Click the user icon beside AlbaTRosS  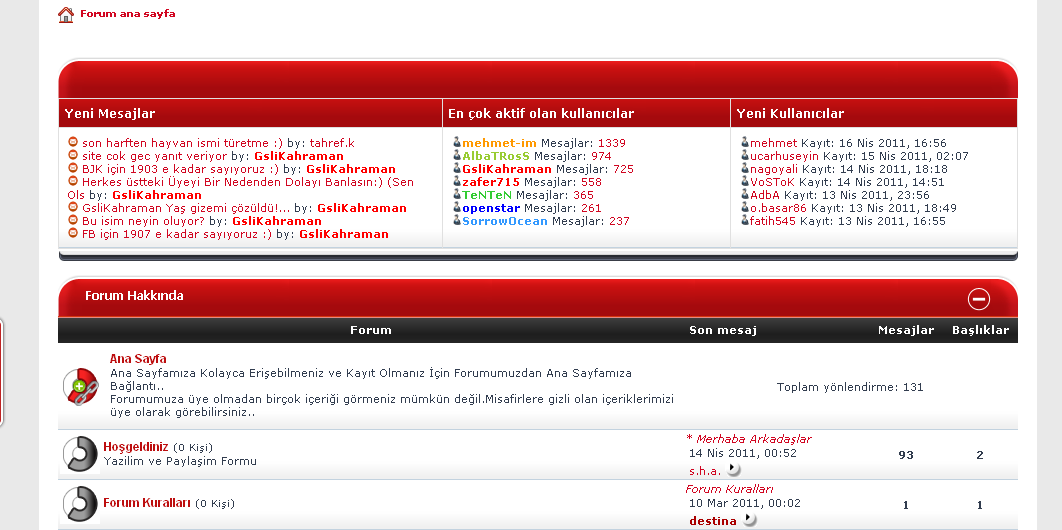click(457, 155)
